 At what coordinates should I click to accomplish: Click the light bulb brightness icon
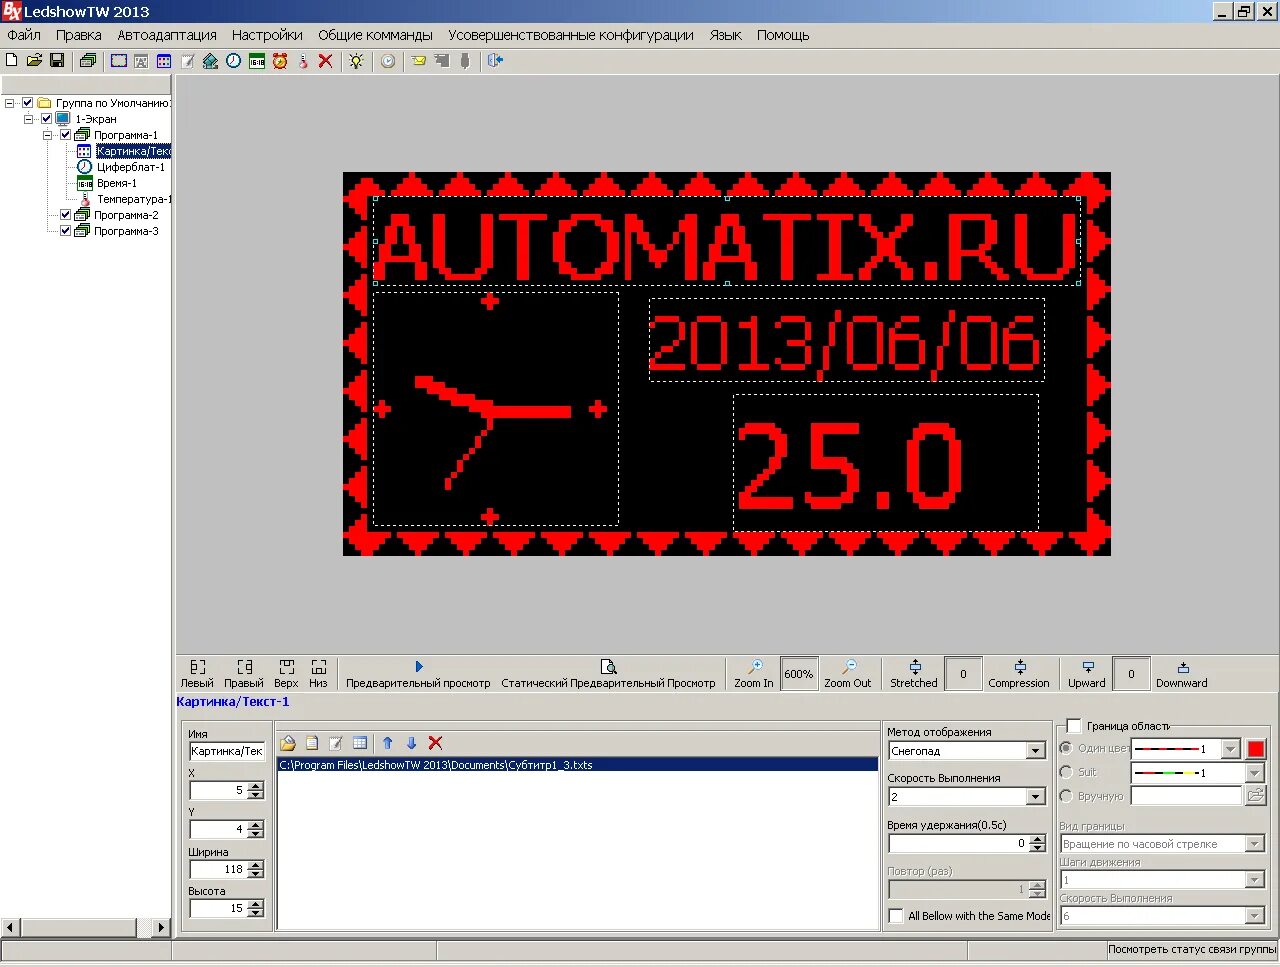(356, 61)
